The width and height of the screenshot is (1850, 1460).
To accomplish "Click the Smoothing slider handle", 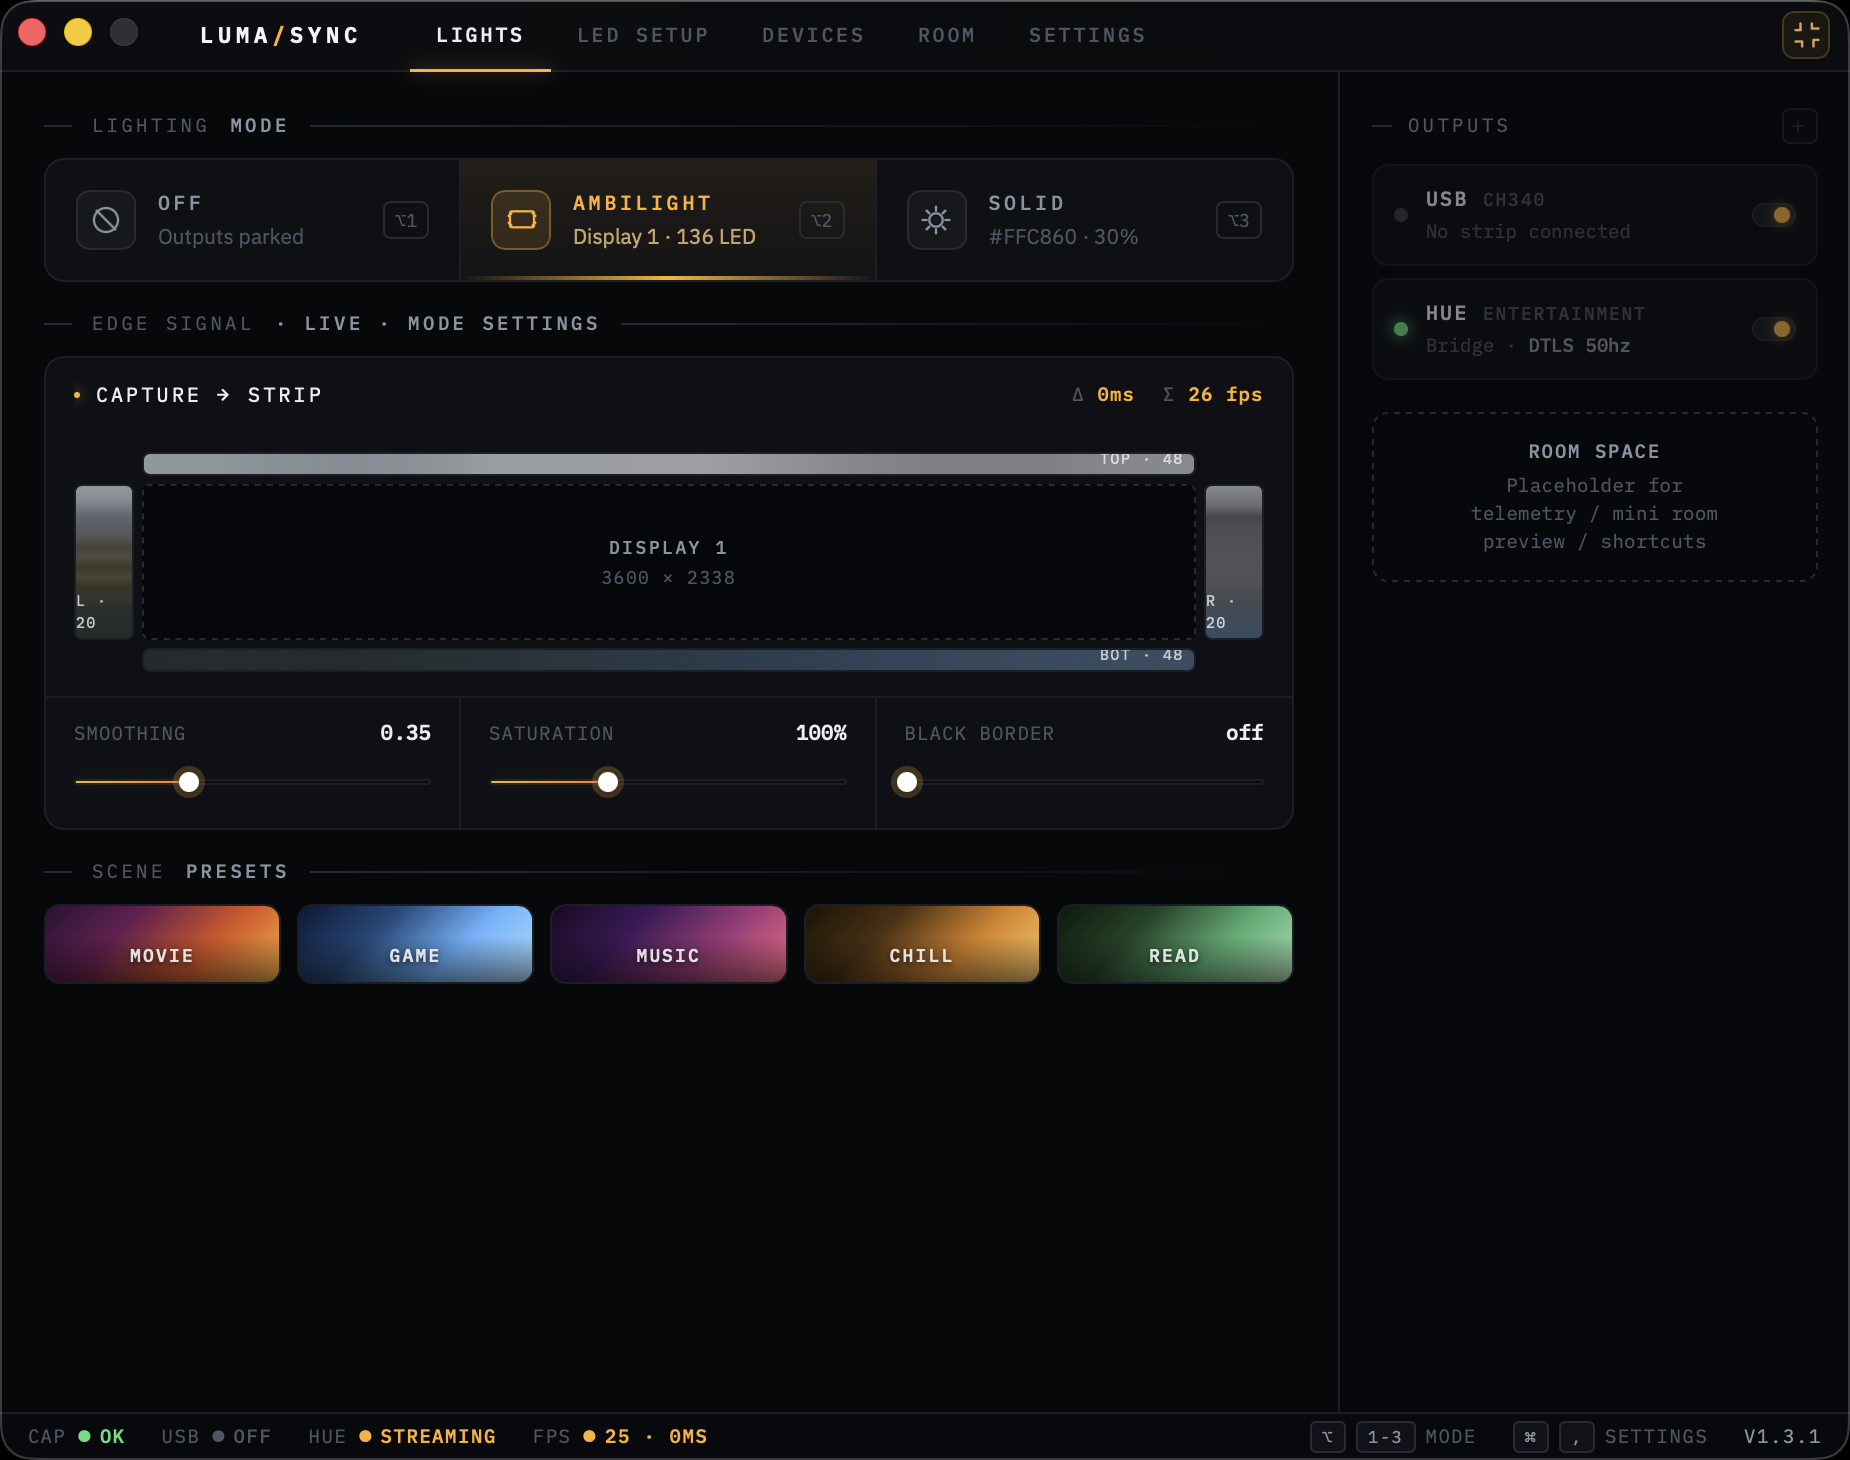I will (x=188, y=782).
